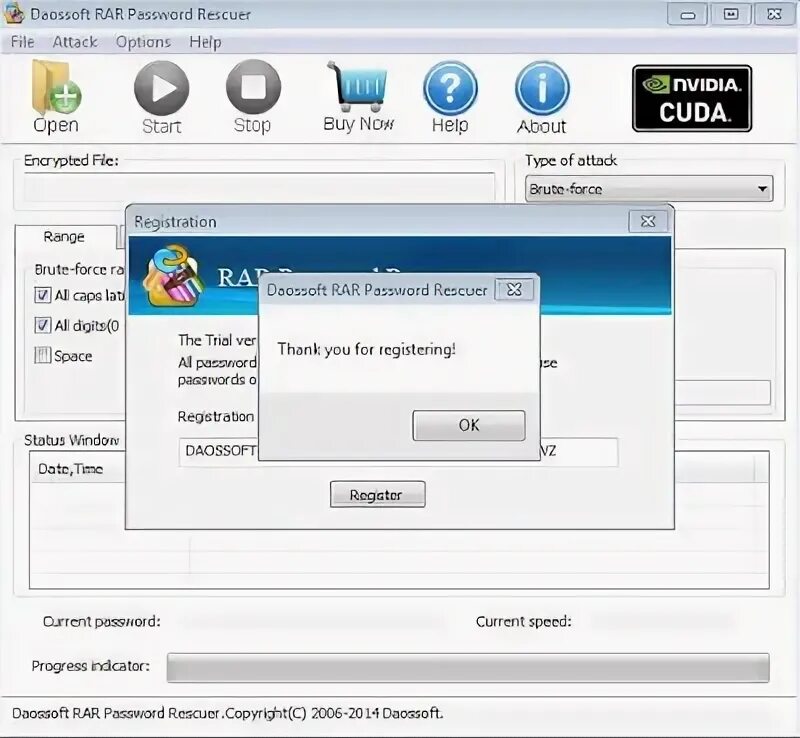Image resolution: width=800 pixels, height=738 pixels.
Task: Click the 'Current password:' label
Action: pyautogui.click(x=102, y=622)
